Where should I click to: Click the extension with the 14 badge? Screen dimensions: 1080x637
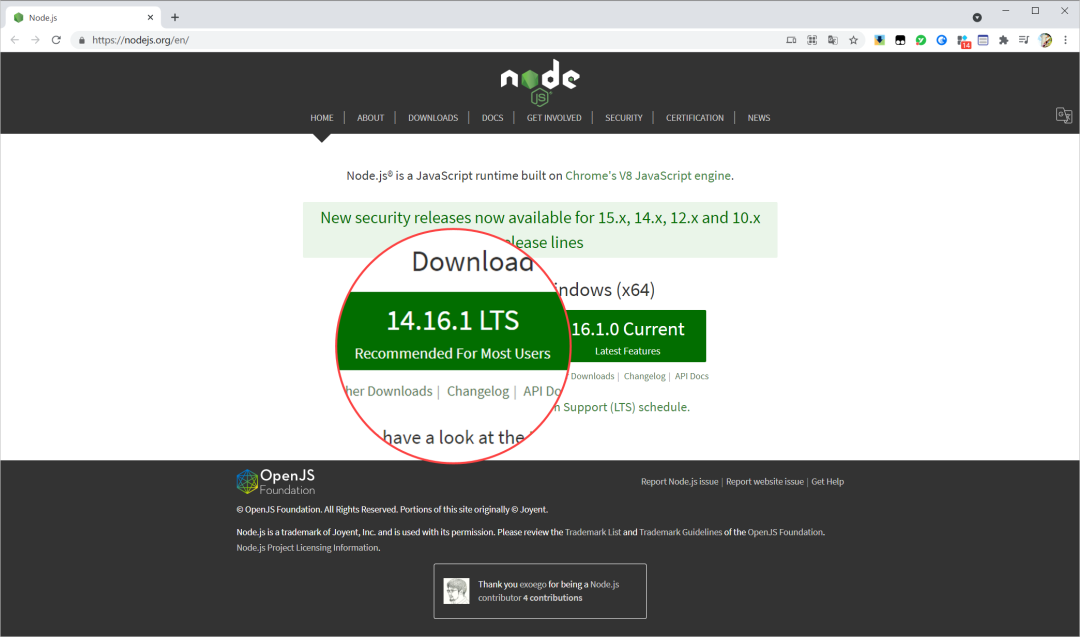point(963,41)
